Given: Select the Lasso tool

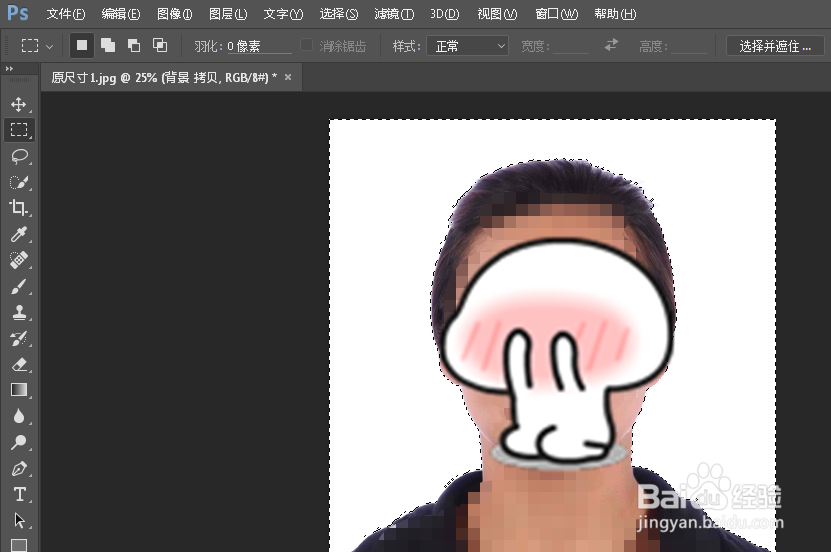Looking at the screenshot, I should pyautogui.click(x=19, y=156).
